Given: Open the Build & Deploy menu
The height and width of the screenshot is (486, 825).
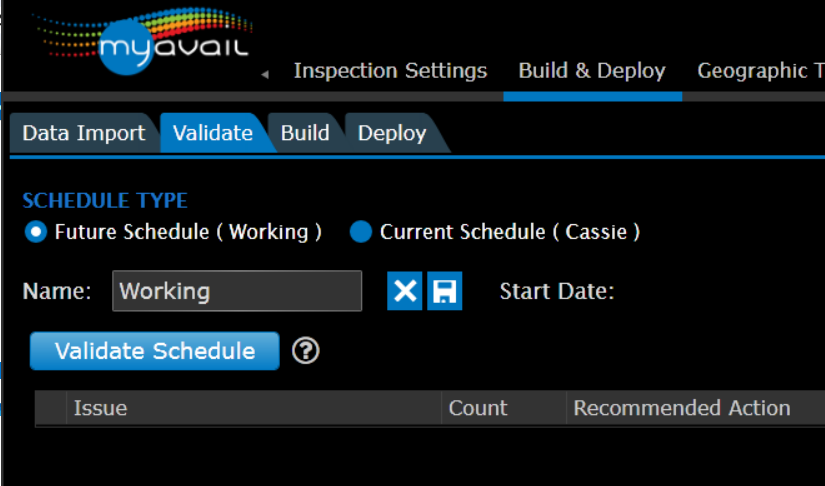Looking at the screenshot, I should (x=592, y=71).
